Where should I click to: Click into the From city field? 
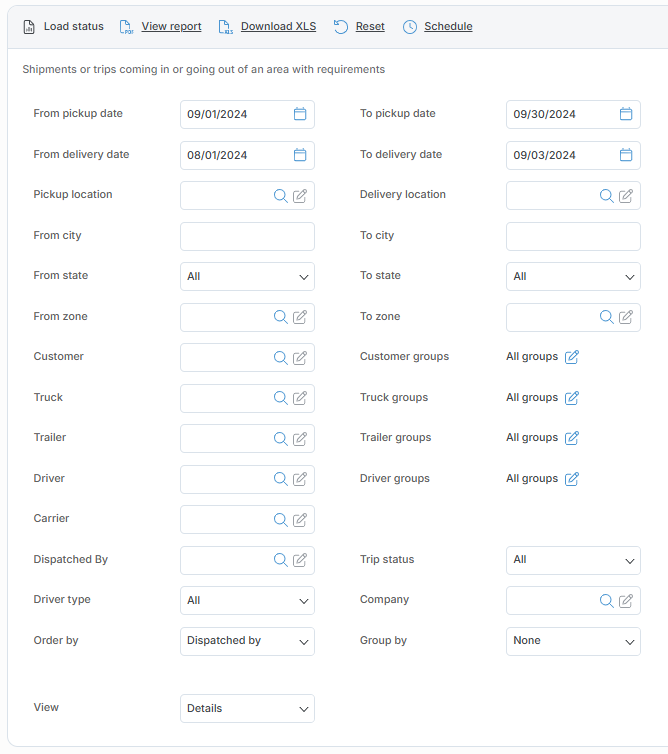click(247, 236)
